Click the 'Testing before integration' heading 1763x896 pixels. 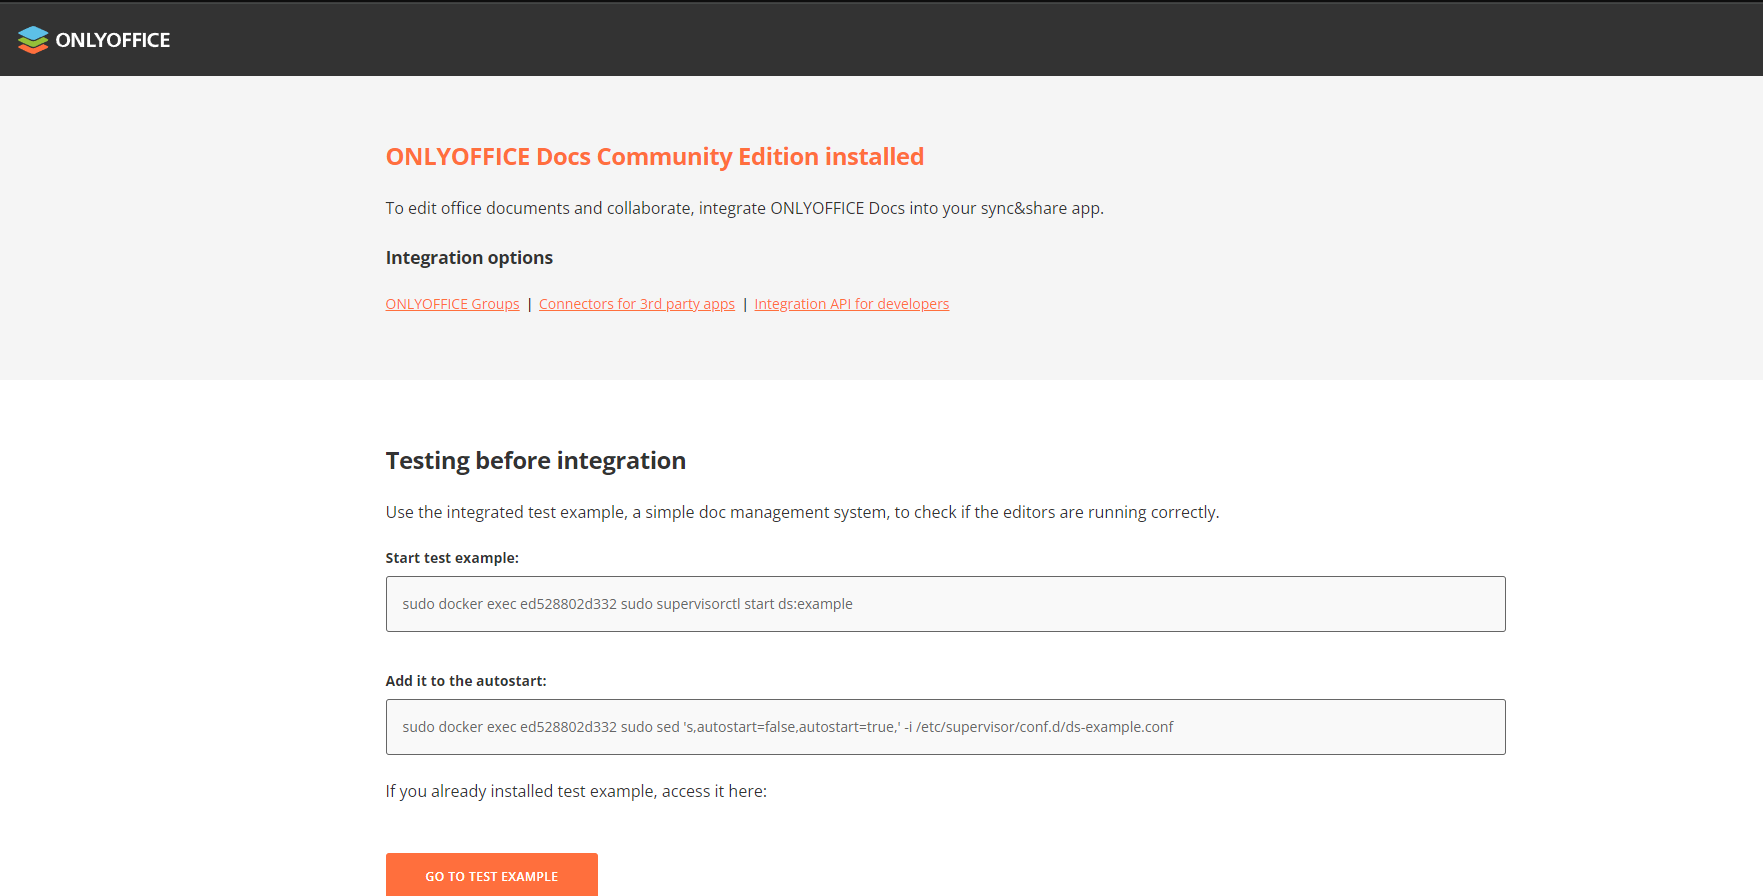(536, 461)
